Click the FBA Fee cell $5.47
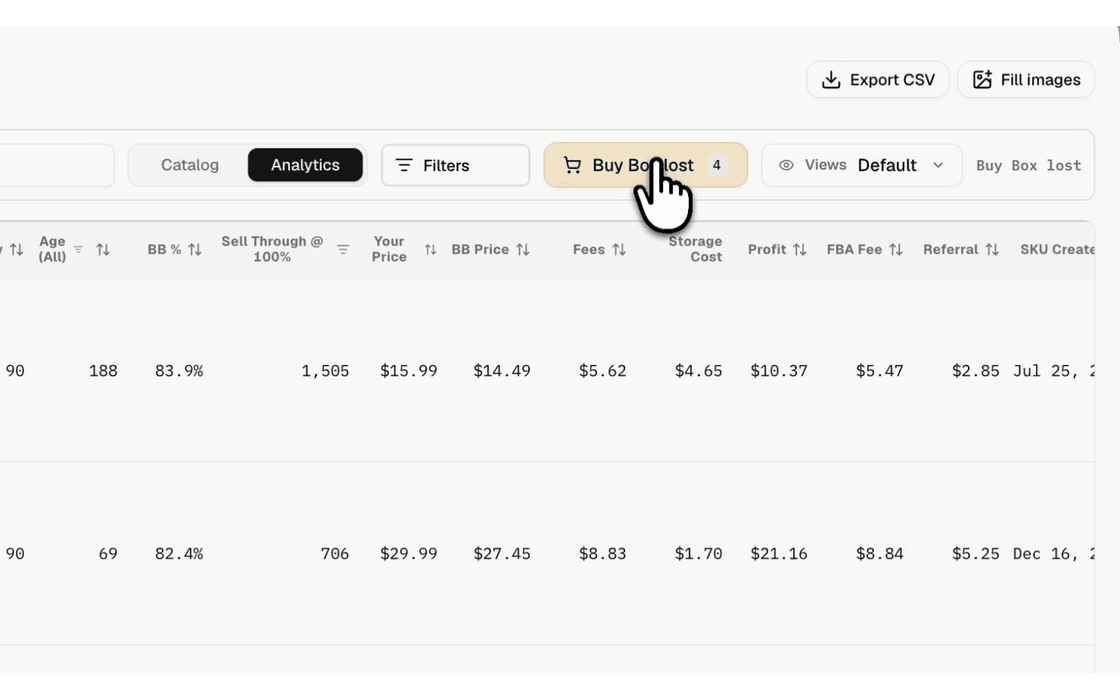 [880, 371]
